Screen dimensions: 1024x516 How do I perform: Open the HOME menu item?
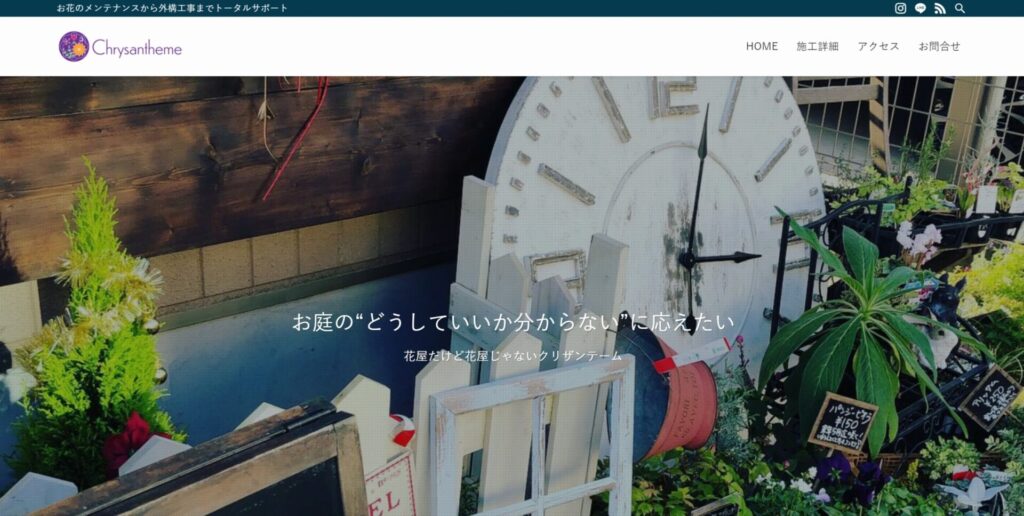(761, 46)
